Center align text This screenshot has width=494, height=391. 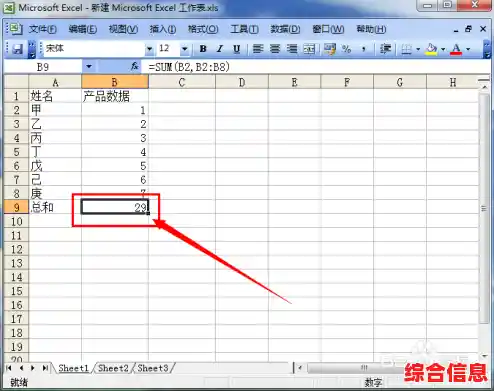coord(275,49)
